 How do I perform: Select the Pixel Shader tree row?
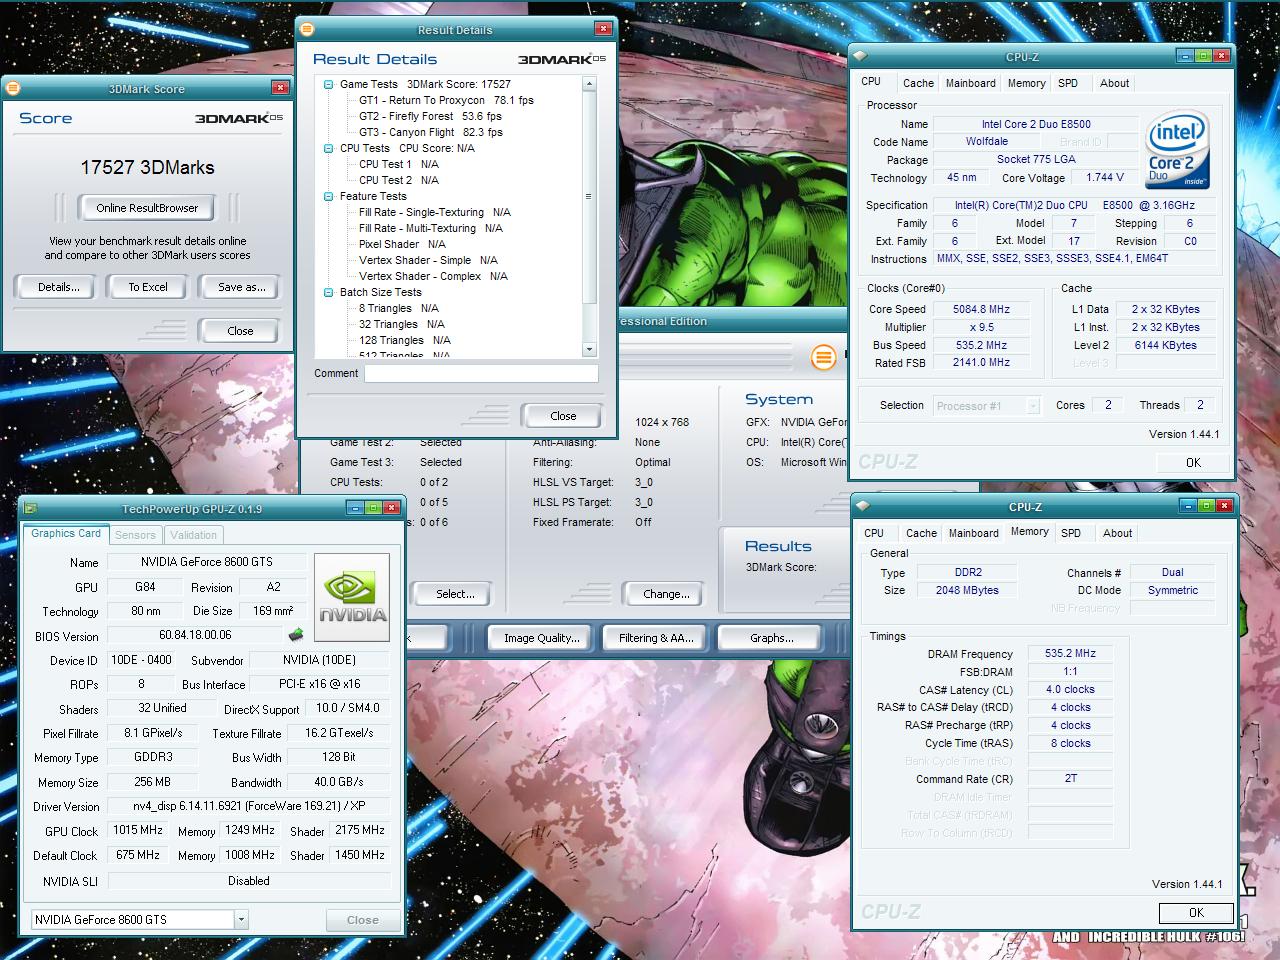point(402,244)
